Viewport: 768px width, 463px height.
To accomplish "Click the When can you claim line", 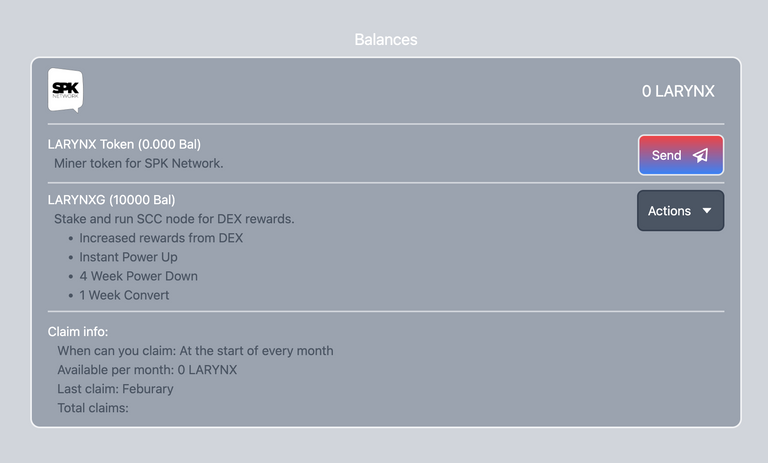I will click(195, 351).
